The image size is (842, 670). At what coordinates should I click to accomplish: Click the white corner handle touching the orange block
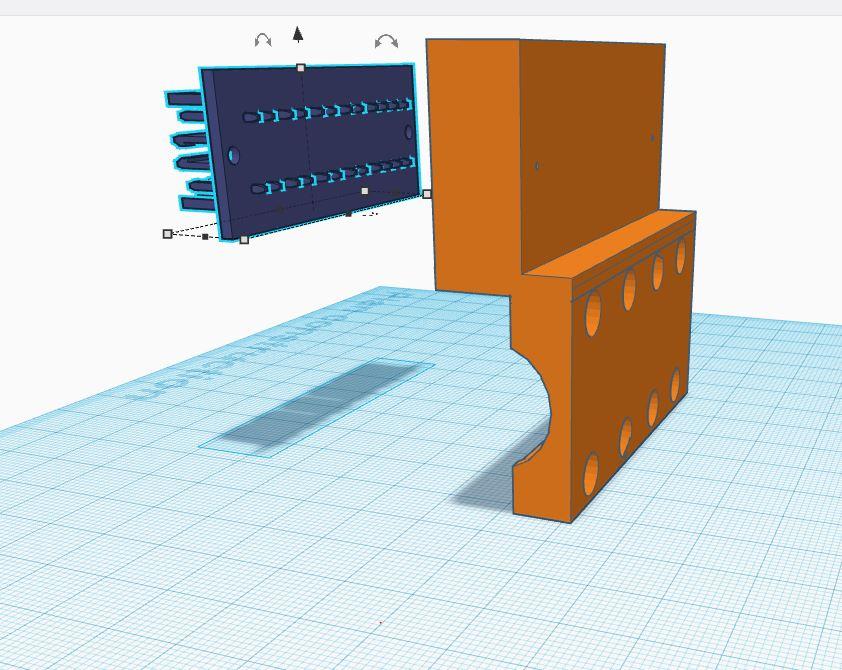point(427,194)
